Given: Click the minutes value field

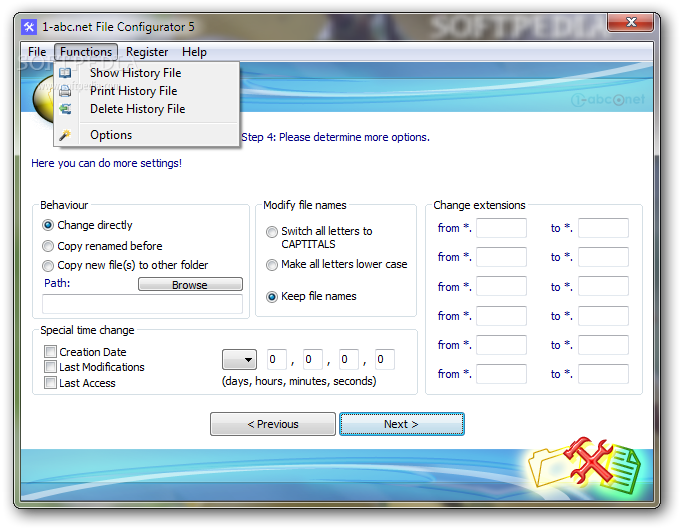Looking at the screenshot, I should point(349,360).
